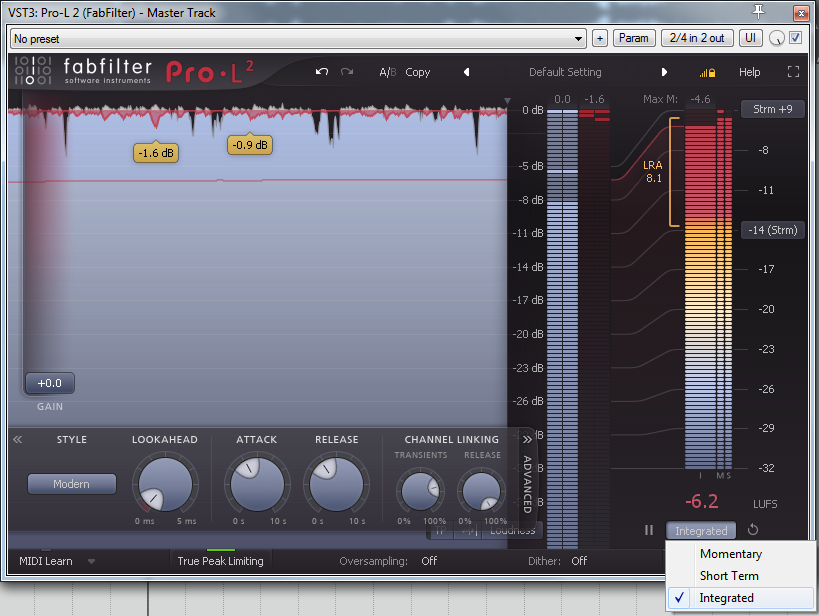Click the -1.6 dB peak label
Image resolution: width=819 pixels, height=616 pixels.
pyautogui.click(x=156, y=153)
